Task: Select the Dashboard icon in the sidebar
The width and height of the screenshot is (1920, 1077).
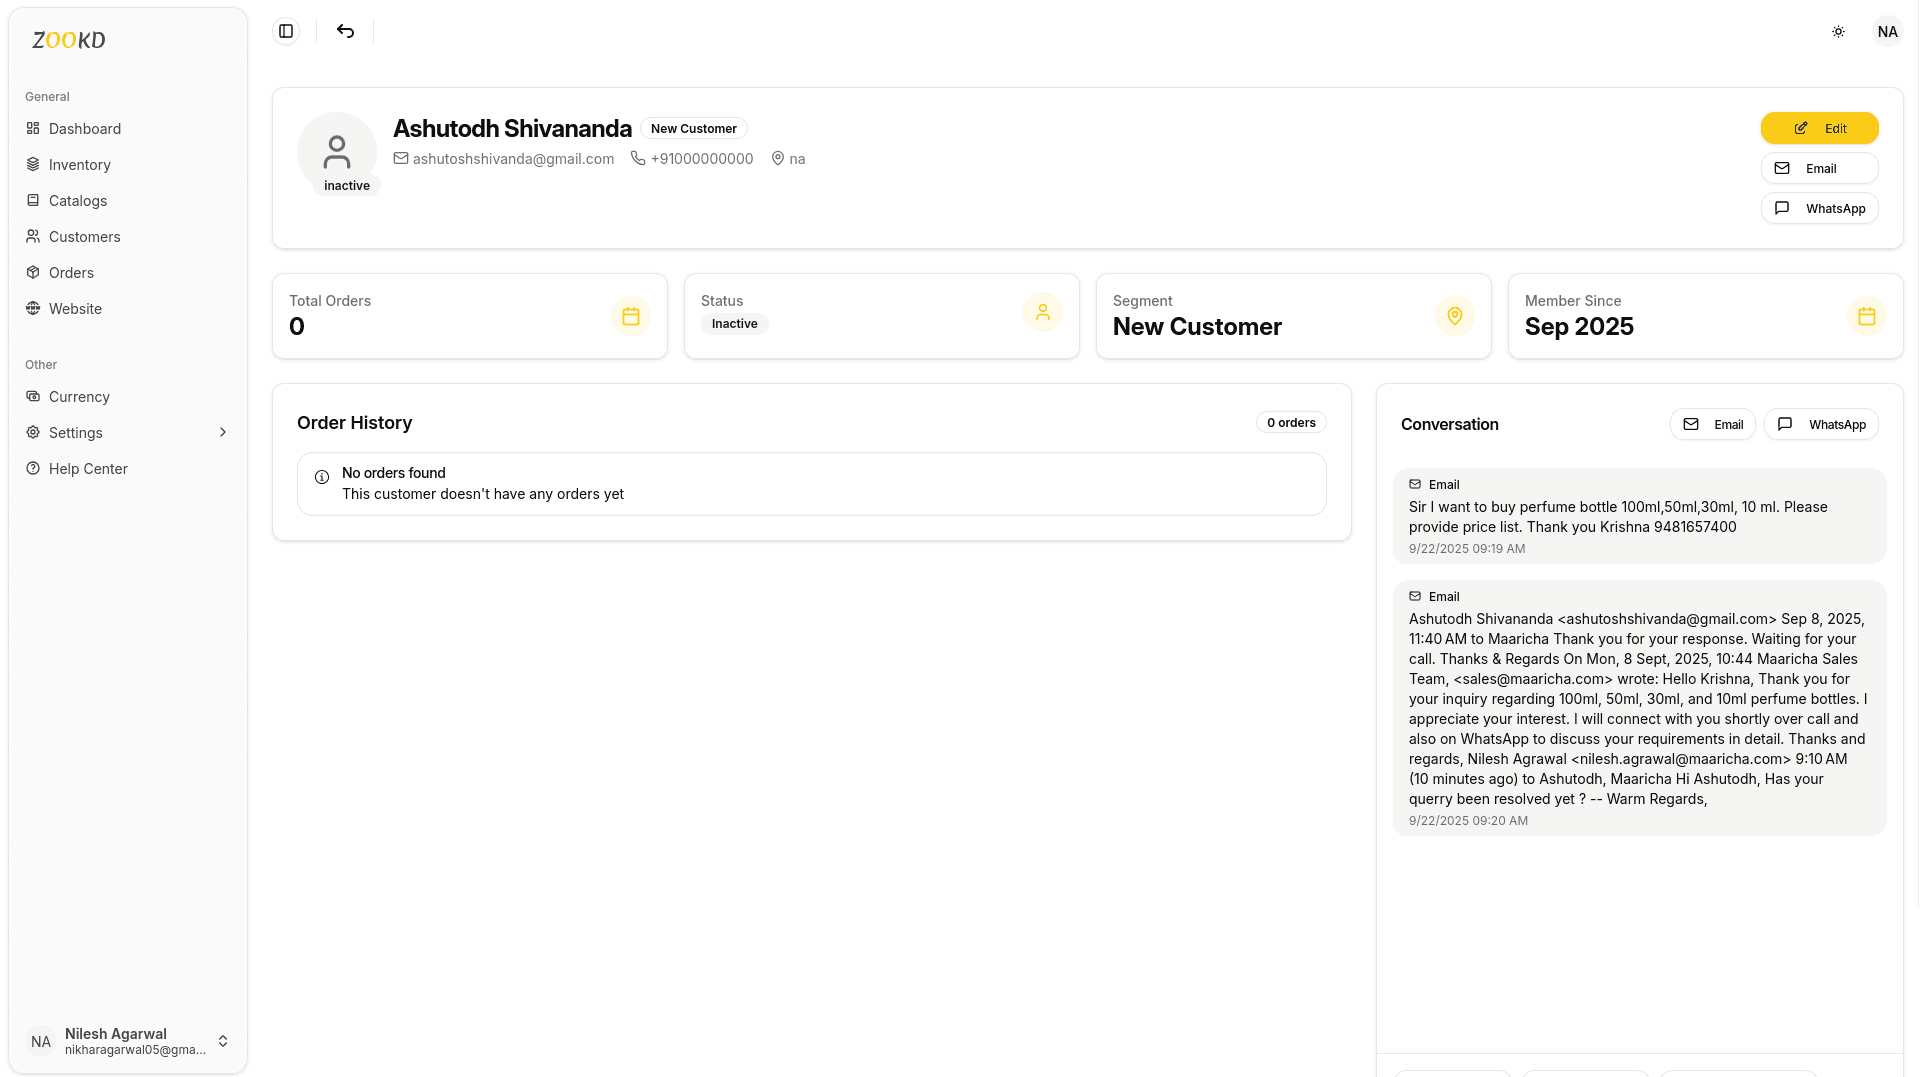Action: (34, 128)
